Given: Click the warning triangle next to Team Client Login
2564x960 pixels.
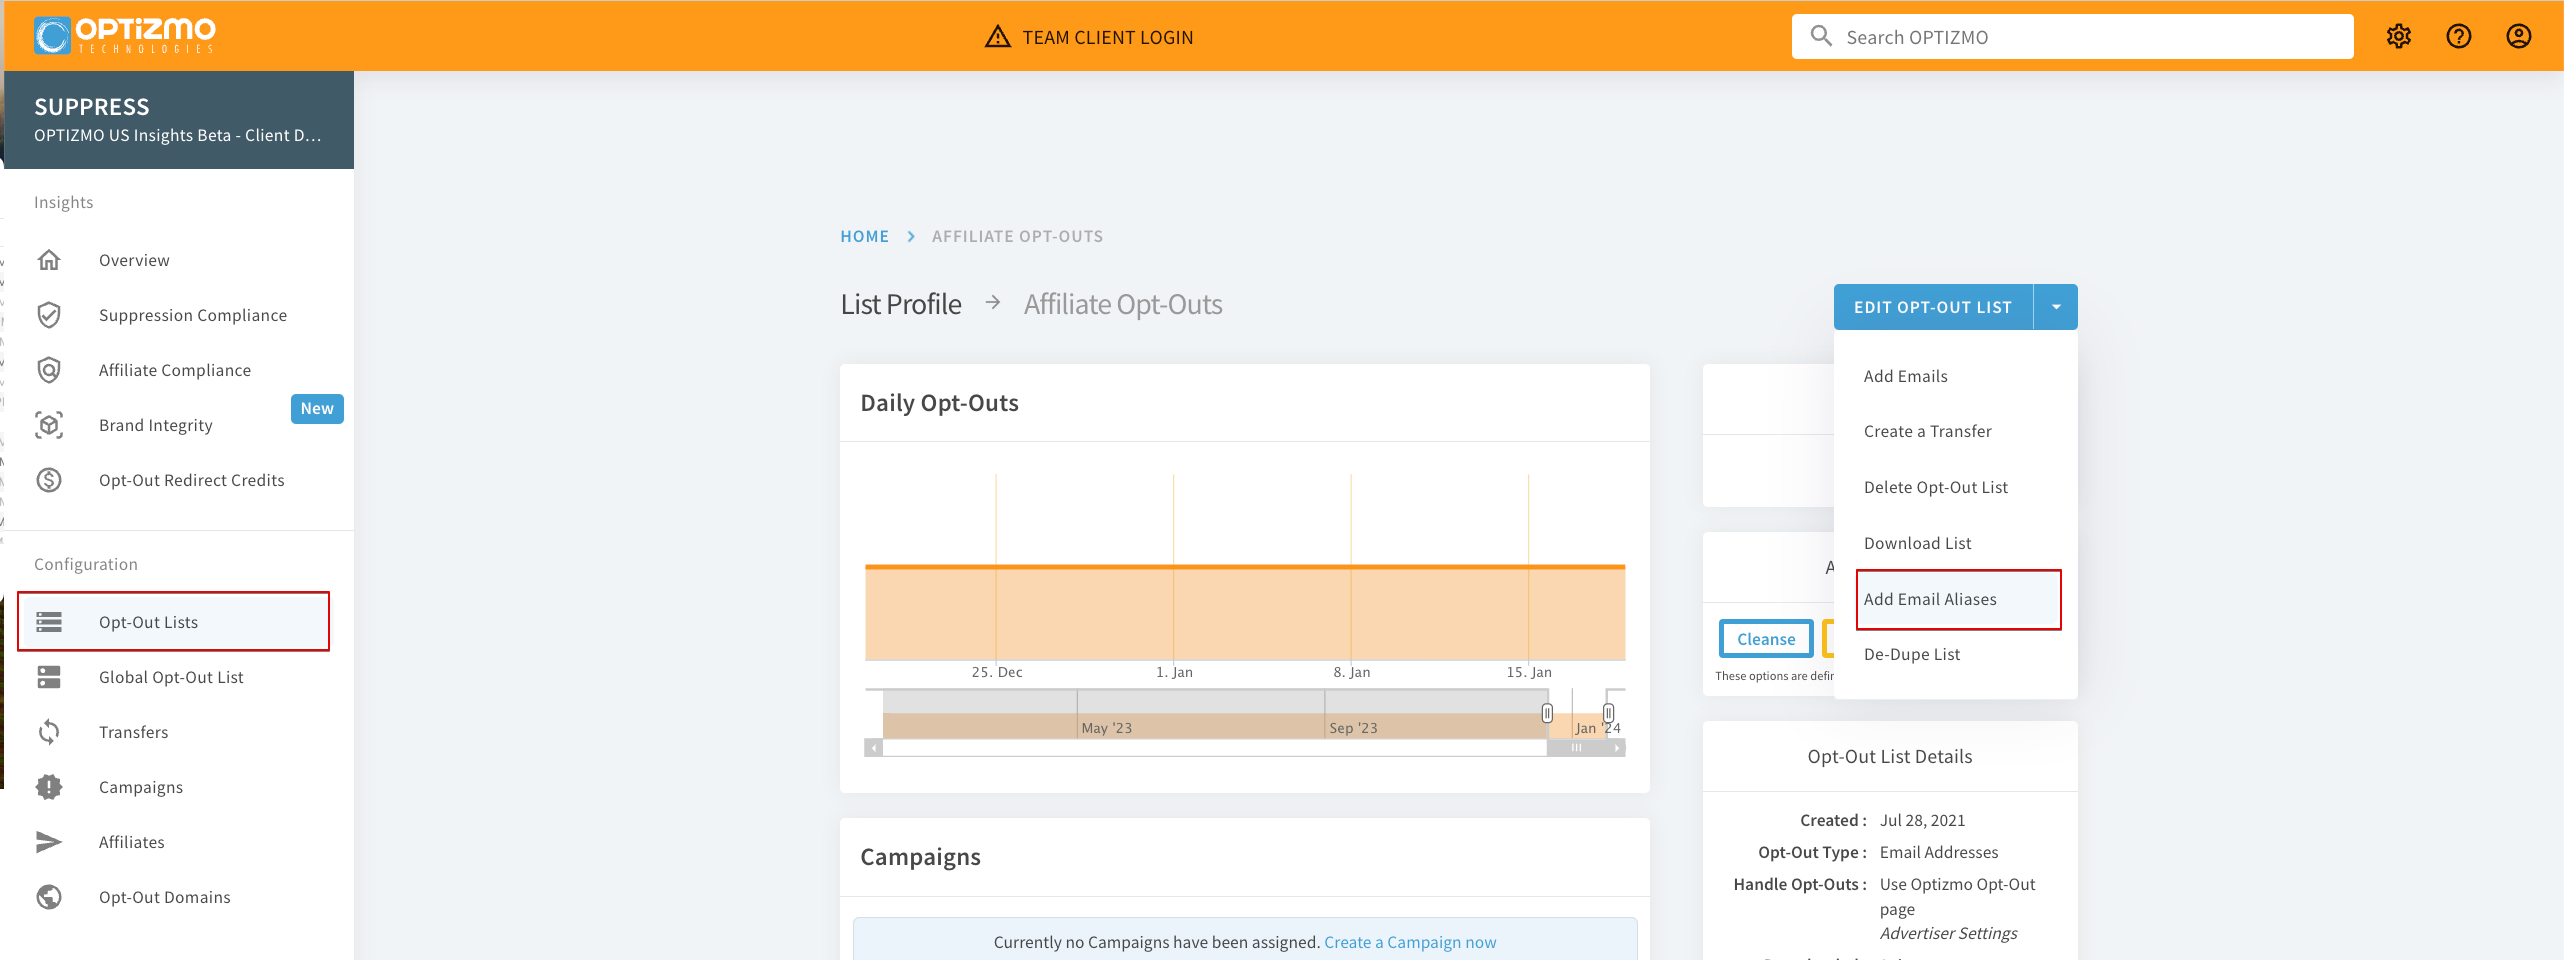Looking at the screenshot, I should pos(997,37).
